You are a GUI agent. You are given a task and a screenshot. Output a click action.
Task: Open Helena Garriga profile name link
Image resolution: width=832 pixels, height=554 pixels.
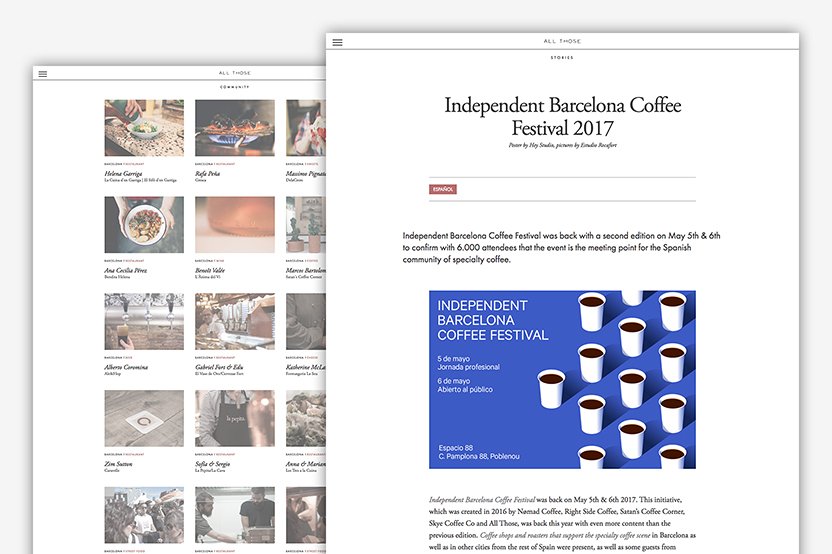pyautogui.click(x=123, y=174)
